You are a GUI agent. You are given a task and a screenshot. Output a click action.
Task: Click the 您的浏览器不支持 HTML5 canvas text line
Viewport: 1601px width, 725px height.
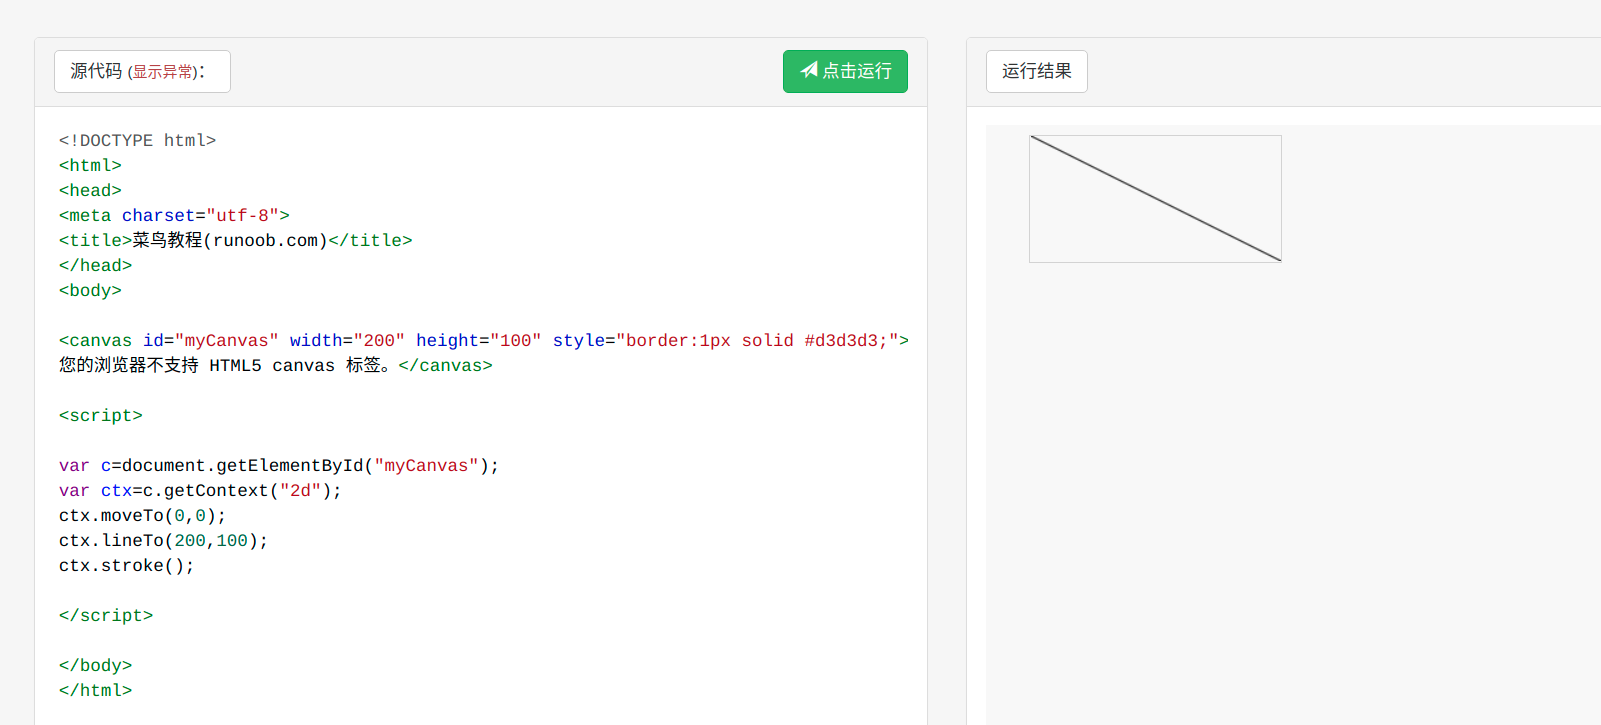(x=275, y=366)
